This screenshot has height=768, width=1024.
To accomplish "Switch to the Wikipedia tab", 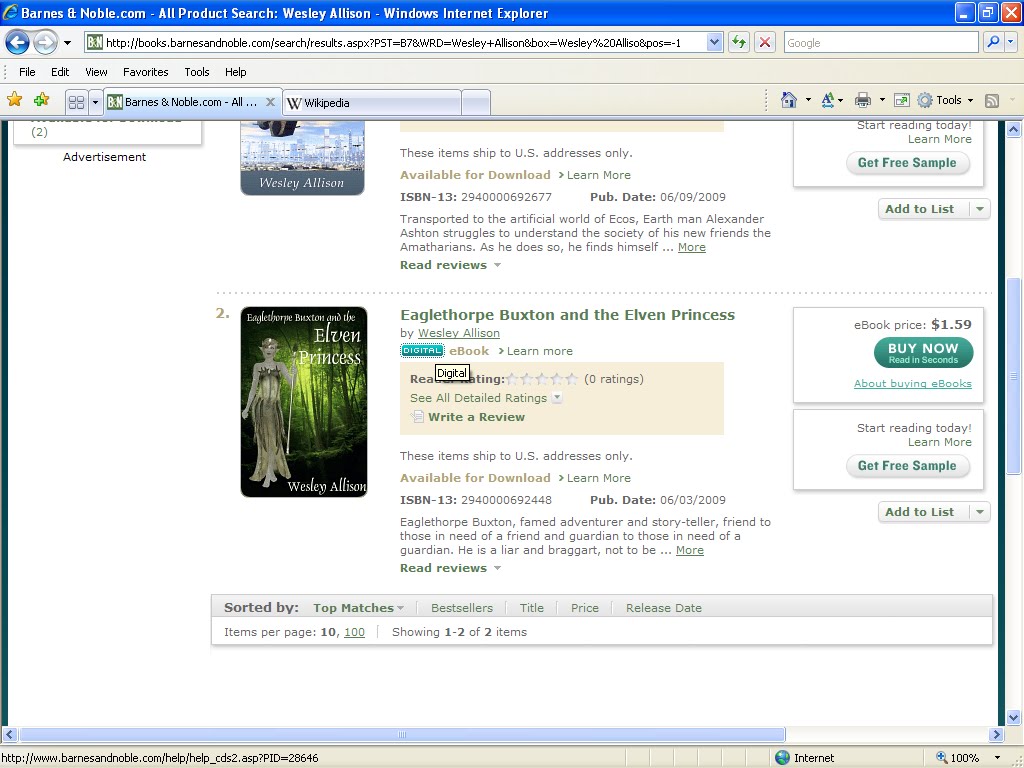I will click(370, 102).
